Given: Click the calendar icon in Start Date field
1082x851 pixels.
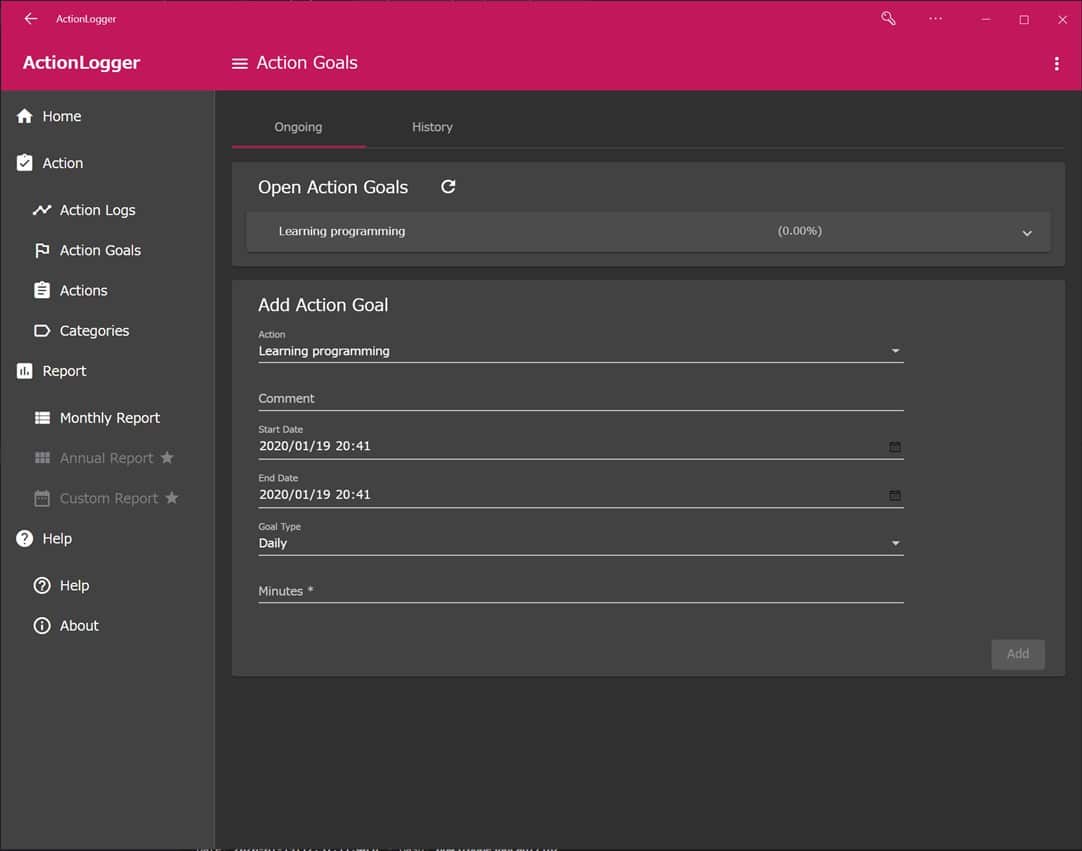Looking at the screenshot, I should (x=895, y=447).
